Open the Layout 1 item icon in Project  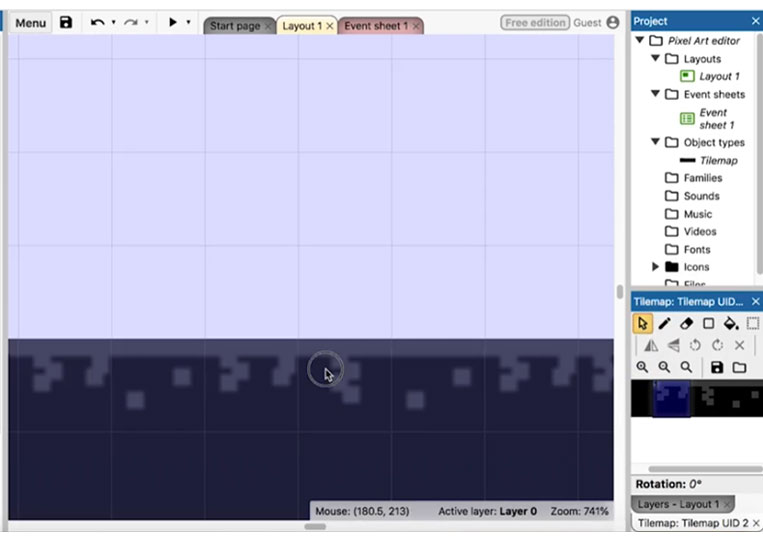pyautogui.click(x=687, y=76)
